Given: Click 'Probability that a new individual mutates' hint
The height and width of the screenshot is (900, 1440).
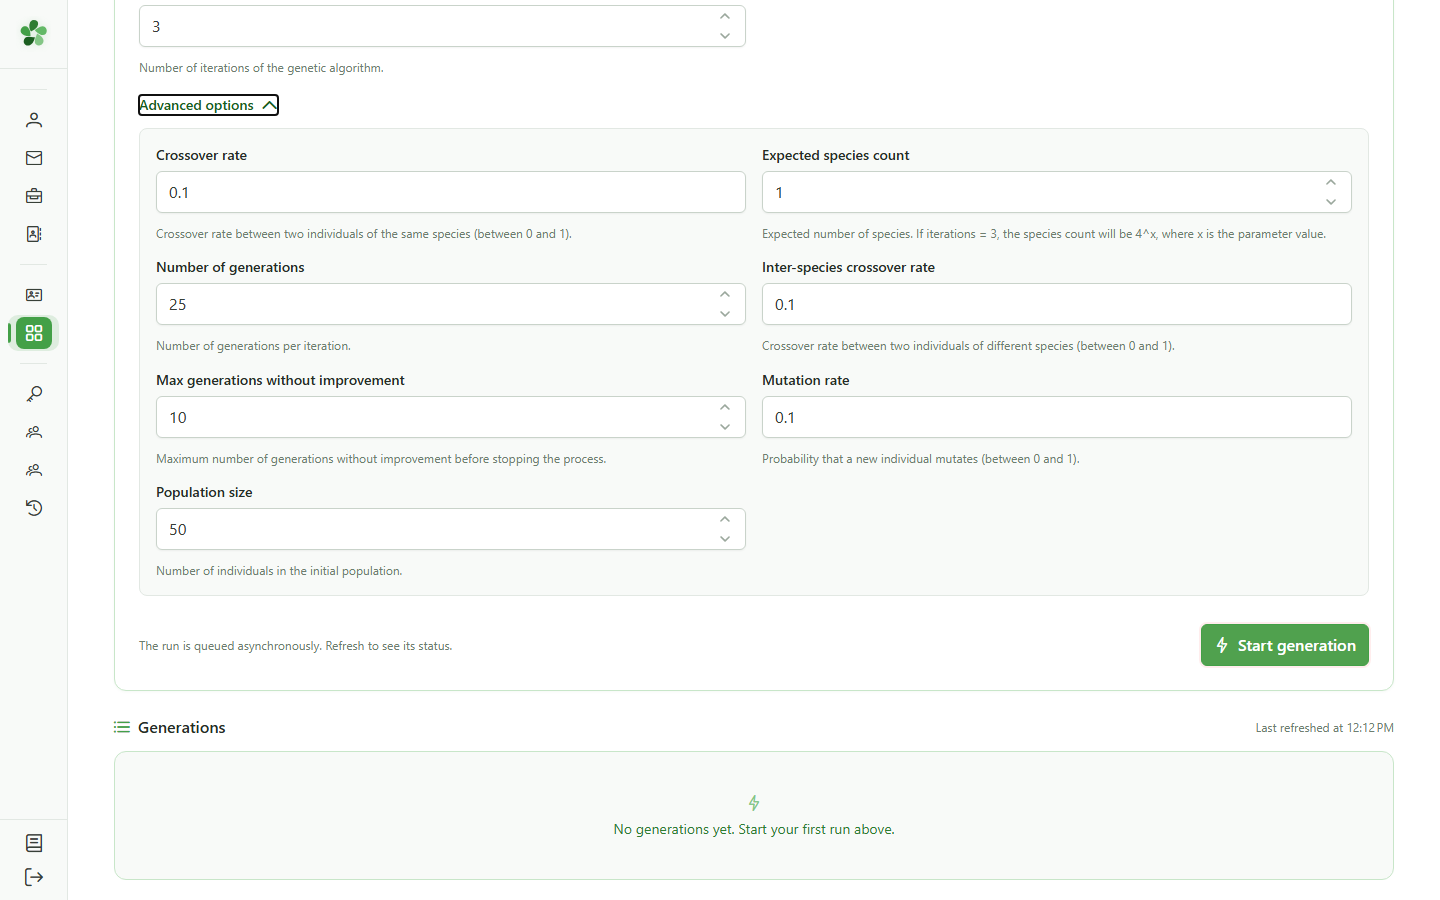Looking at the screenshot, I should tap(921, 459).
